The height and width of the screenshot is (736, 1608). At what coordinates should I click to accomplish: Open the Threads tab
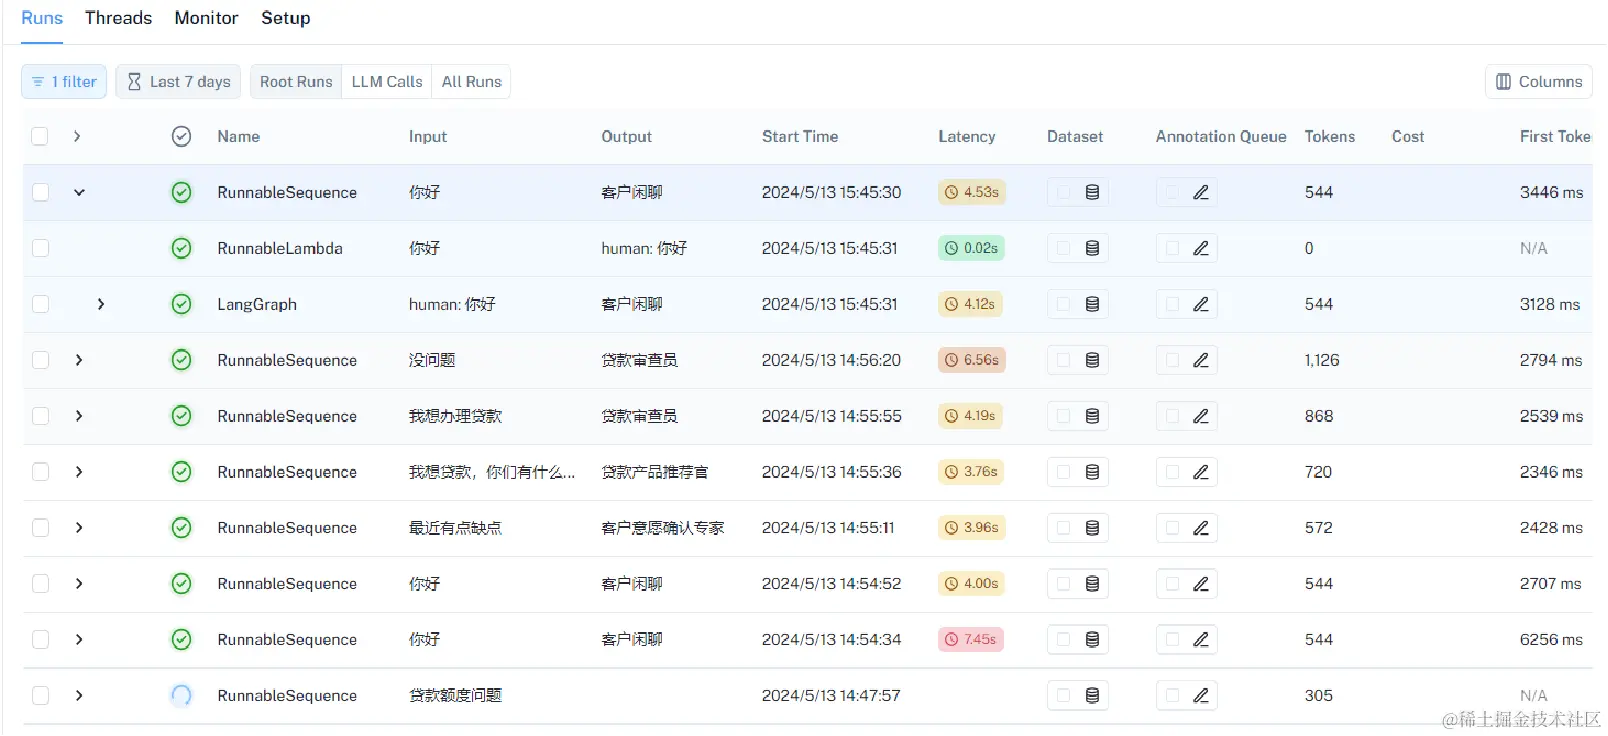[118, 18]
